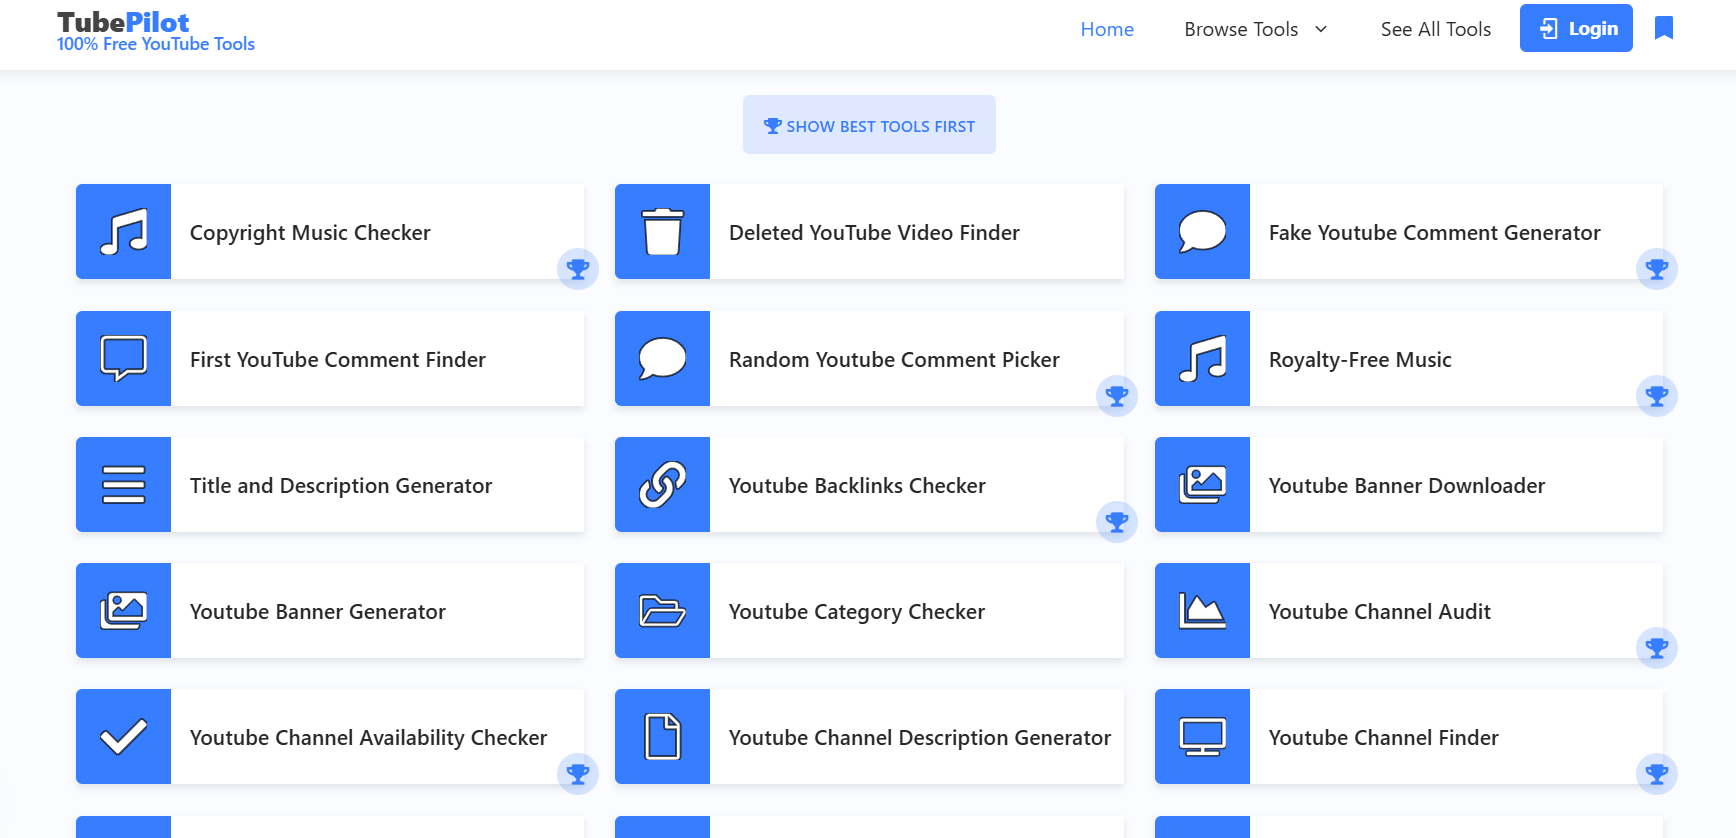Click the Royalty-Free Music note icon
1736x838 pixels.
pos(1202,358)
